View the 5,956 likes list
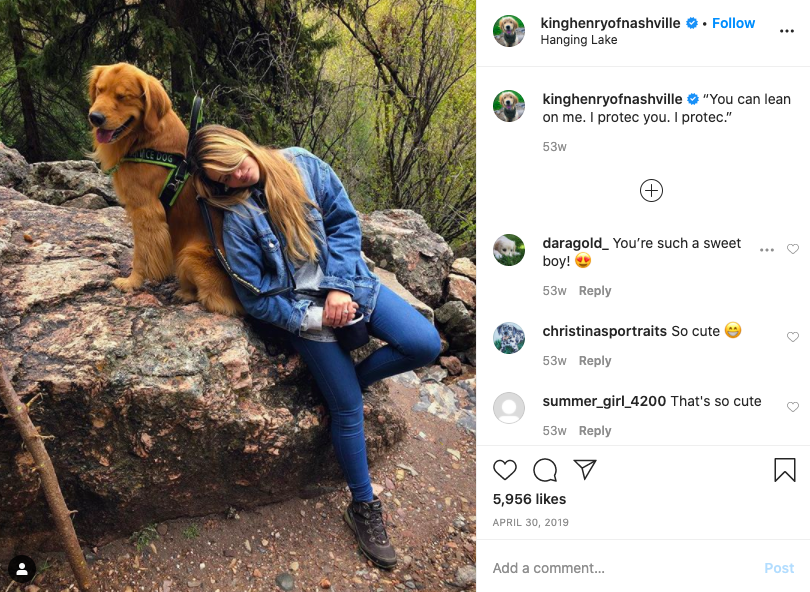The height and width of the screenshot is (592, 810). click(x=529, y=499)
